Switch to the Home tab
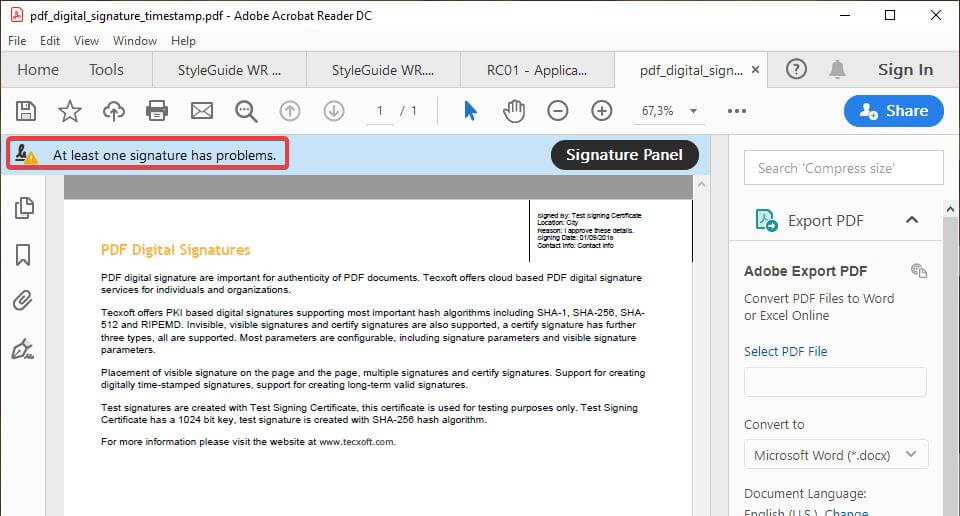The width and height of the screenshot is (960, 516). point(38,70)
